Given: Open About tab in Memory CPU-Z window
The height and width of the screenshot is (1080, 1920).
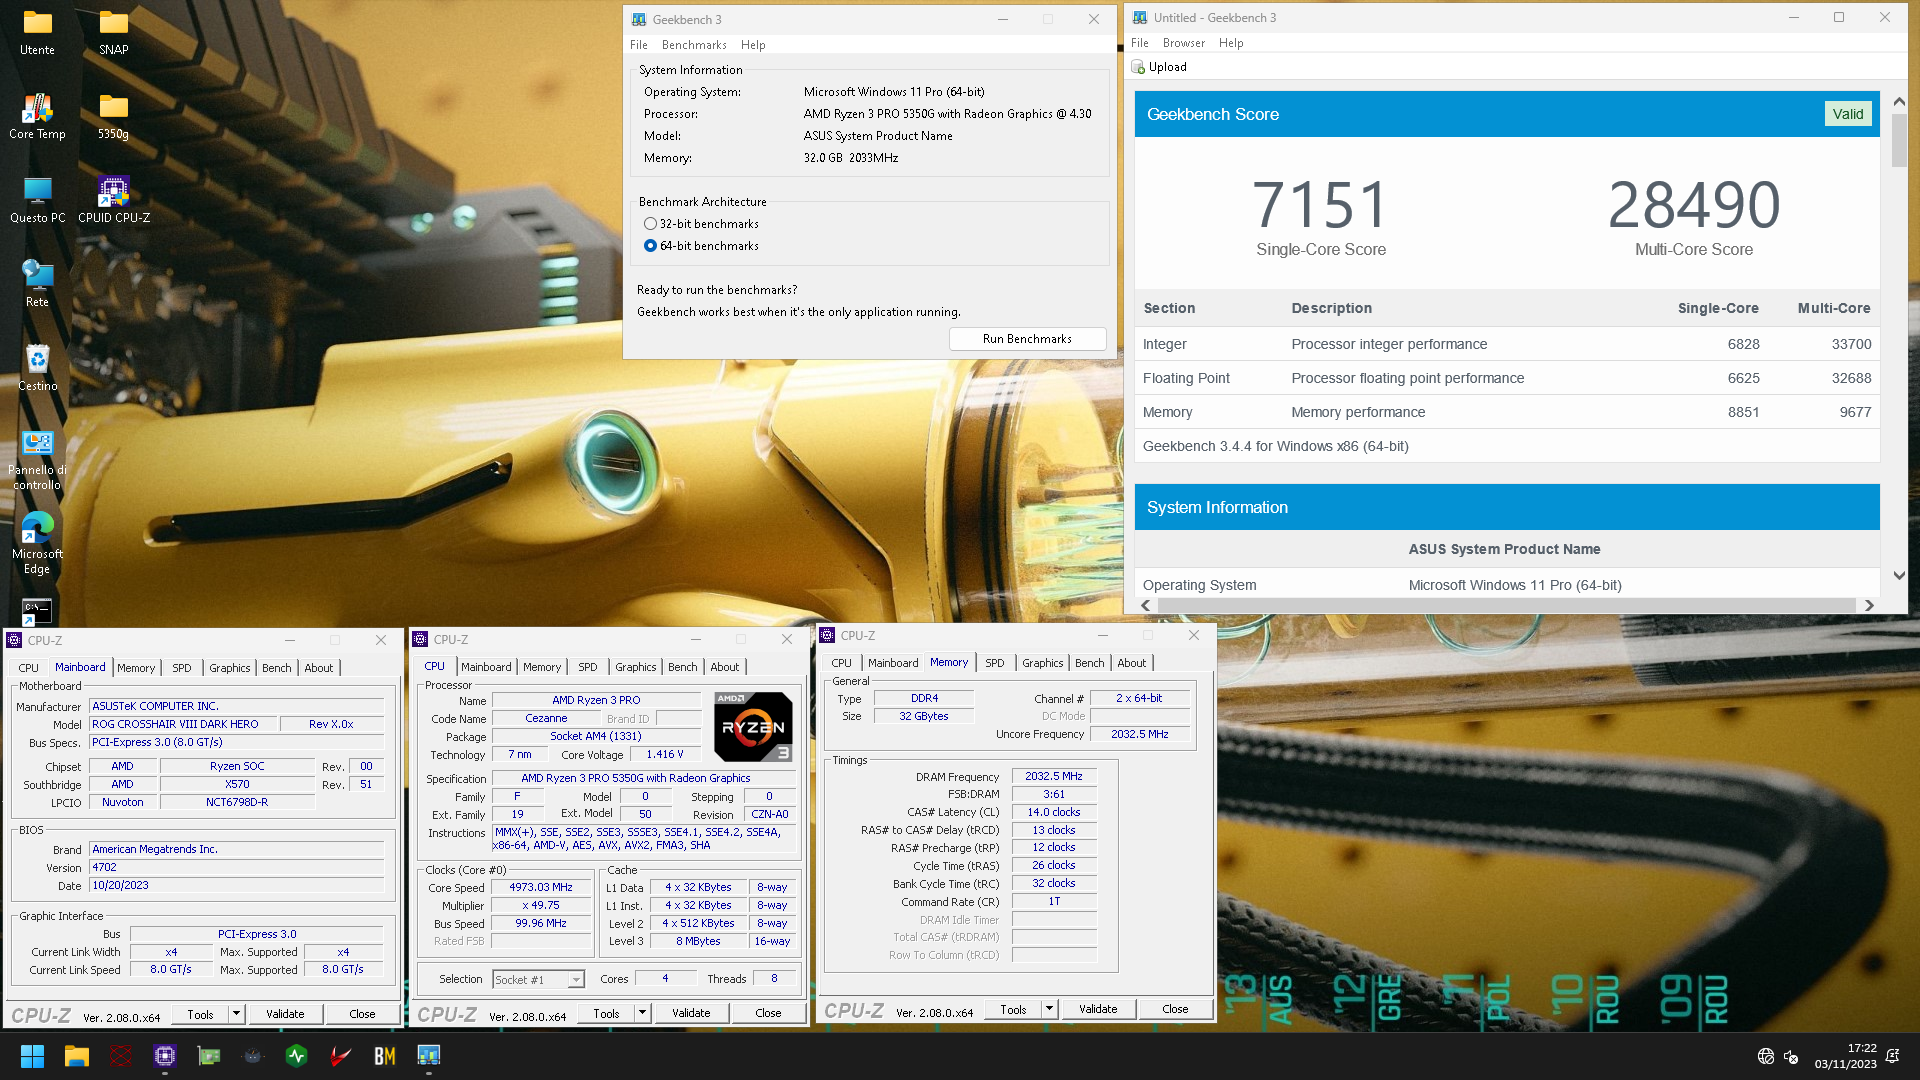Looking at the screenshot, I should [1132, 663].
